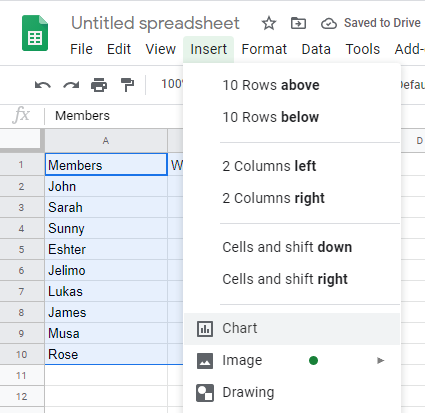Select column A header

(x=106, y=141)
